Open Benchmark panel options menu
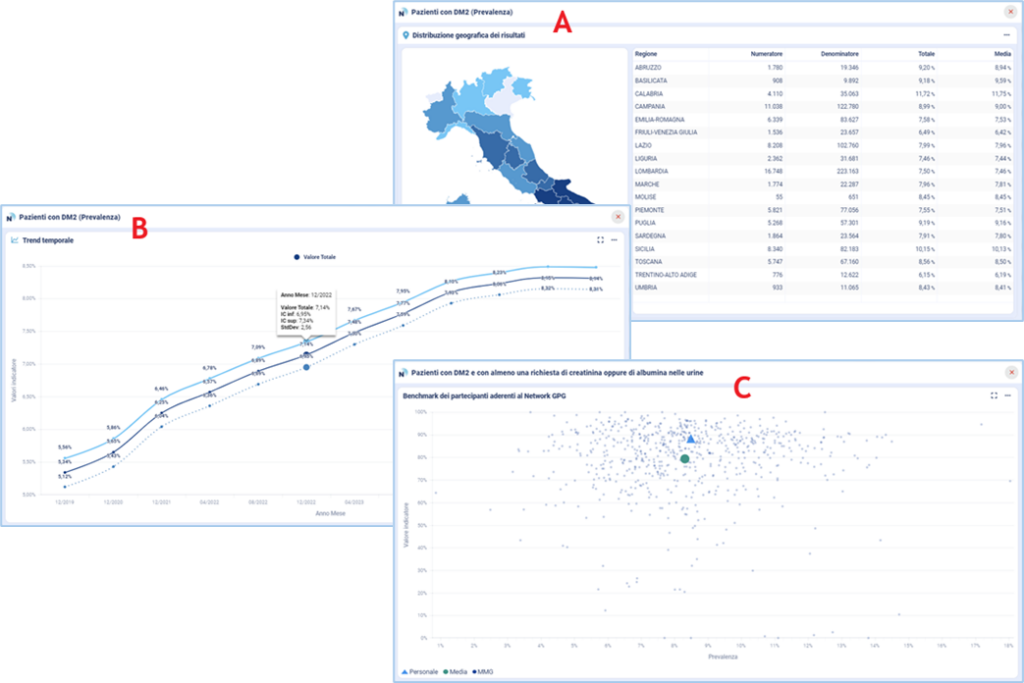The width and height of the screenshot is (1024, 683). [1007, 396]
